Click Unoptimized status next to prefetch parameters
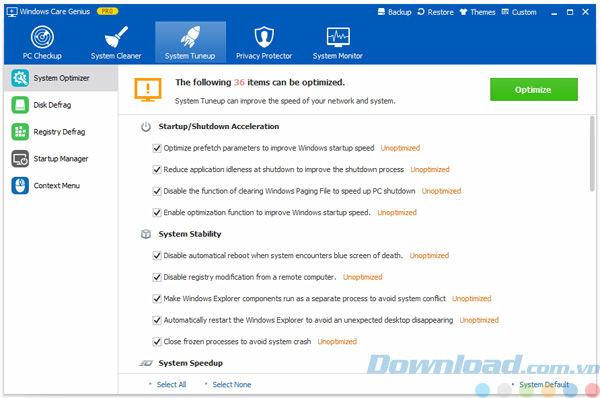Image resolution: width=600 pixels, height=398 pixels. (x=400, y=148)
